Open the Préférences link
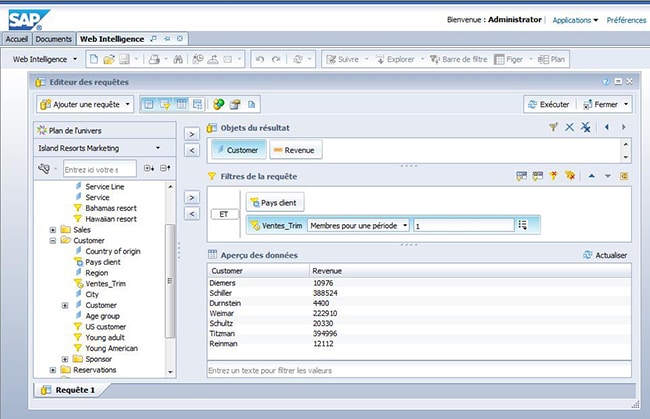The image size is (650, 419). tap(626, 20)
